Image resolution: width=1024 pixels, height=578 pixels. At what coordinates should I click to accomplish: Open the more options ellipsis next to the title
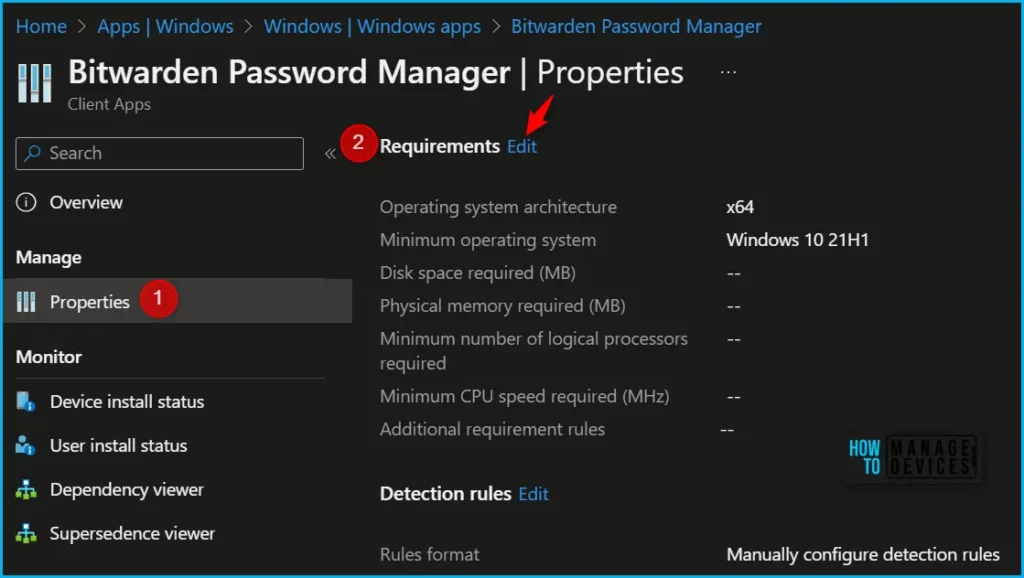728,72
